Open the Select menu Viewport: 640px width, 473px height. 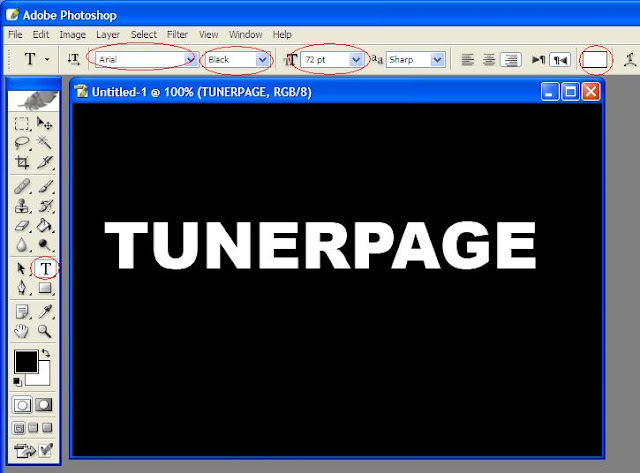[144, 35]
